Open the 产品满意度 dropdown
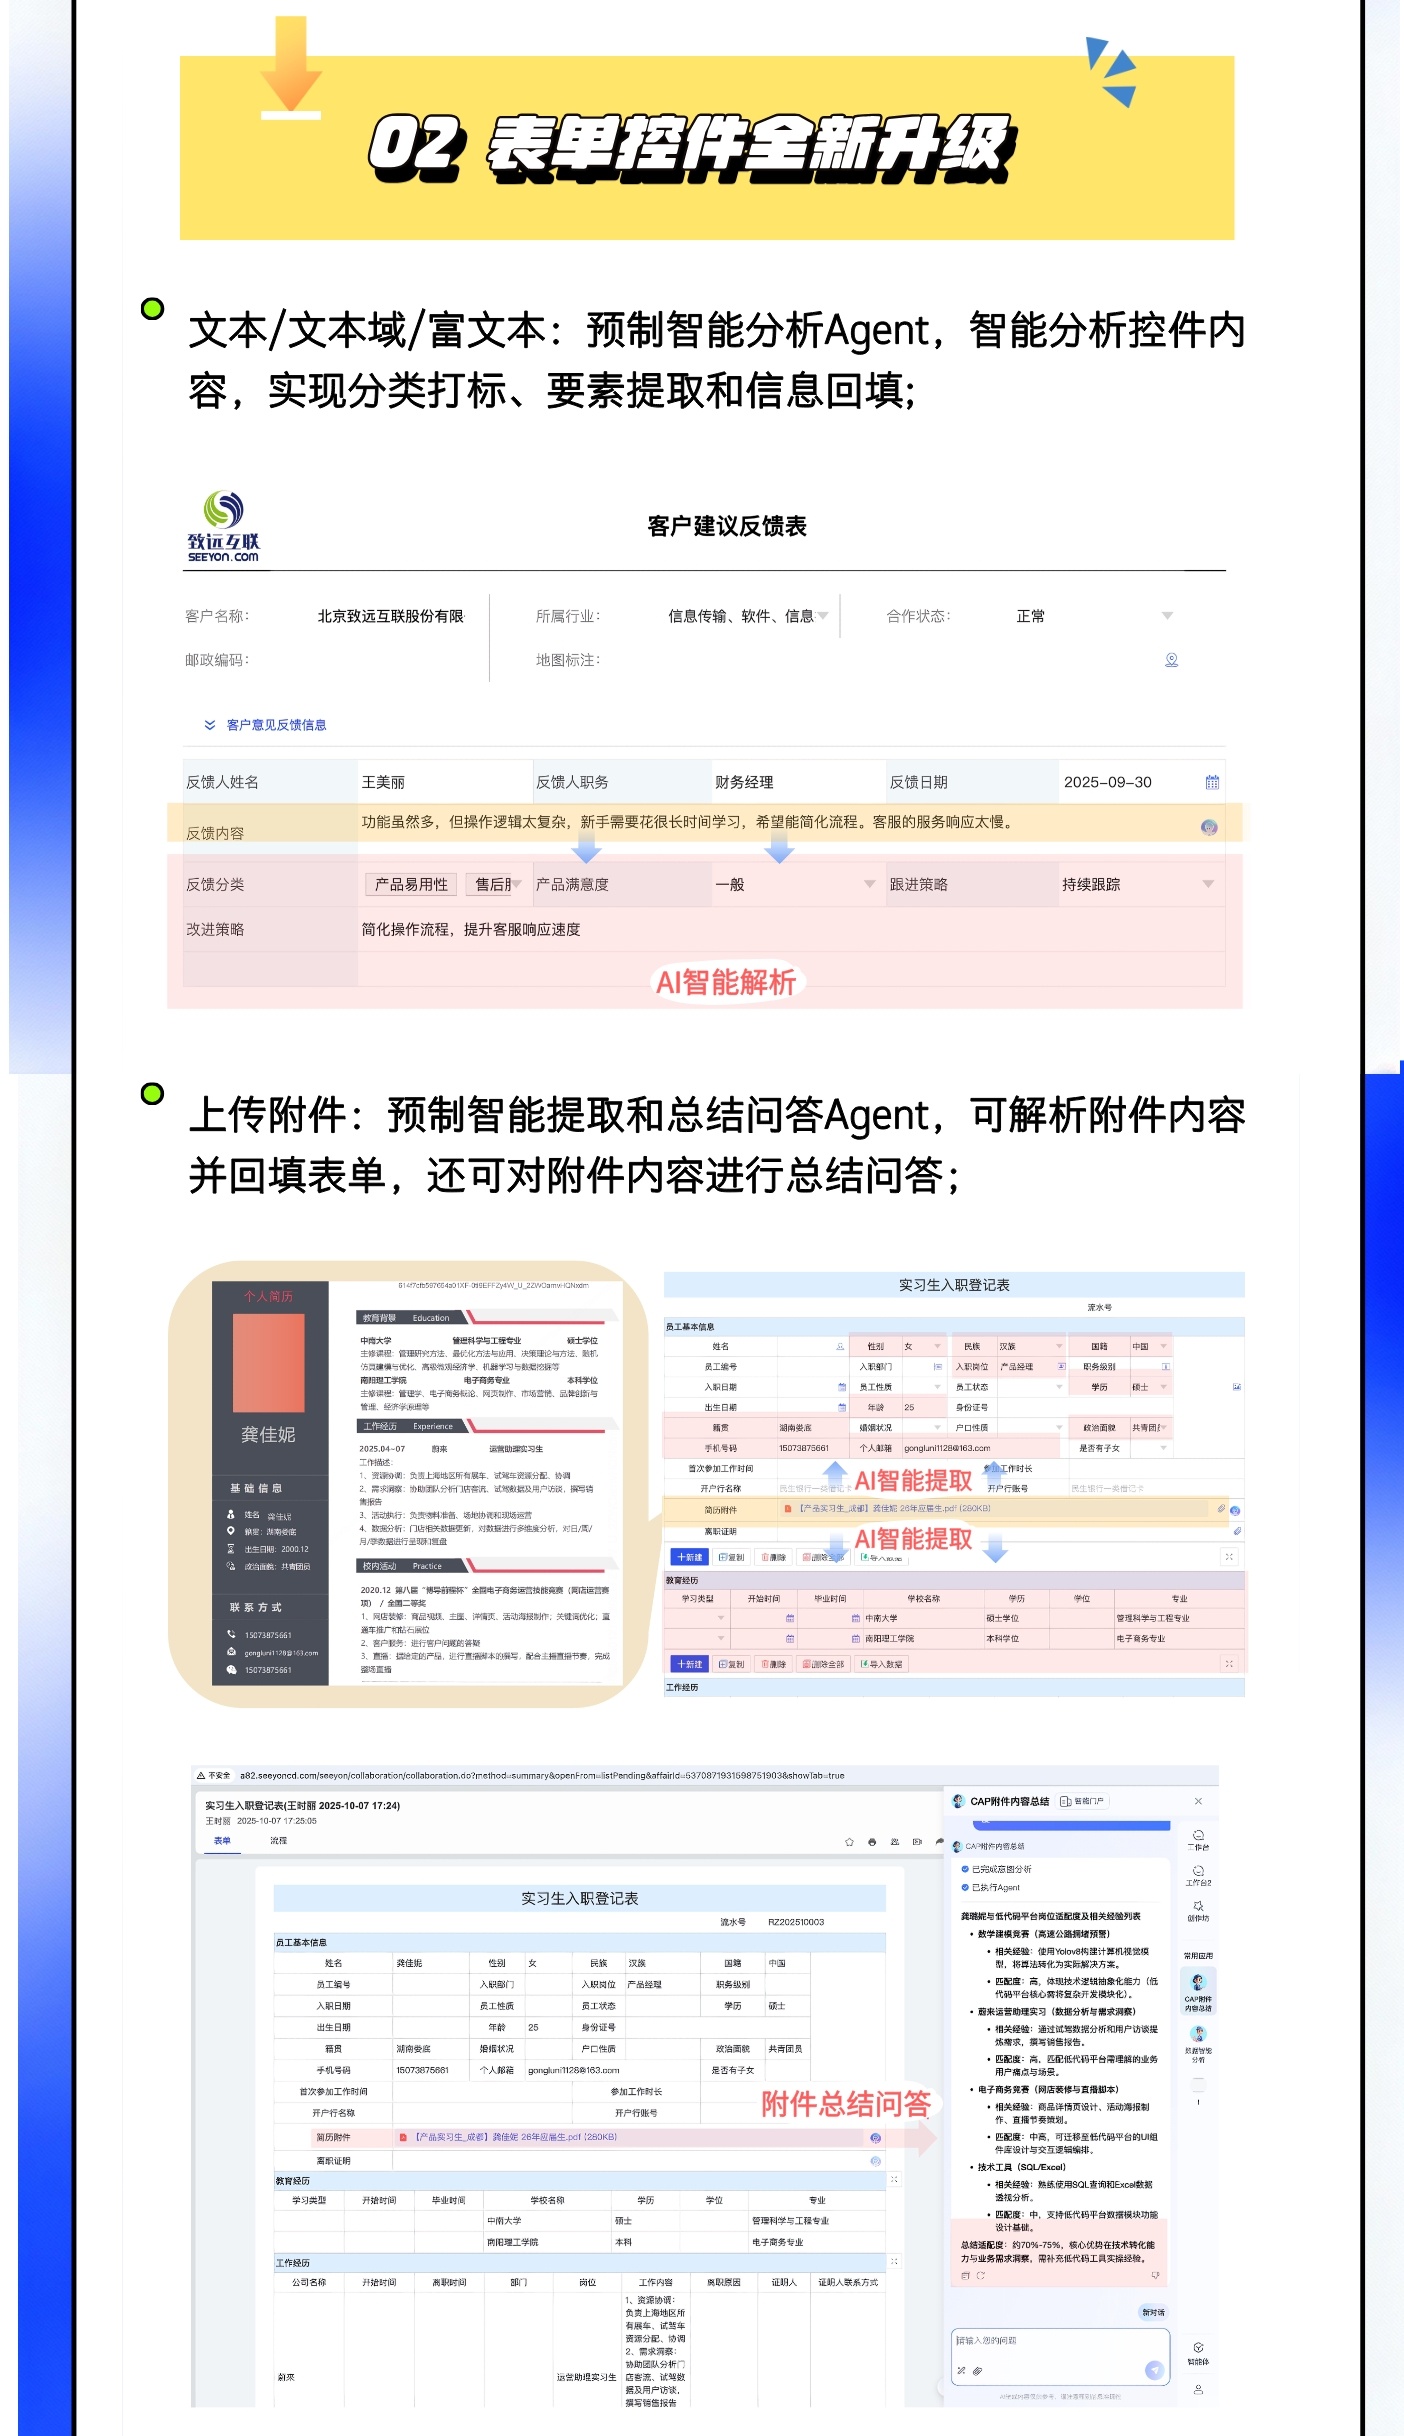The height and width of the screenshot is (2436, 1404). [x=869, y=884]
